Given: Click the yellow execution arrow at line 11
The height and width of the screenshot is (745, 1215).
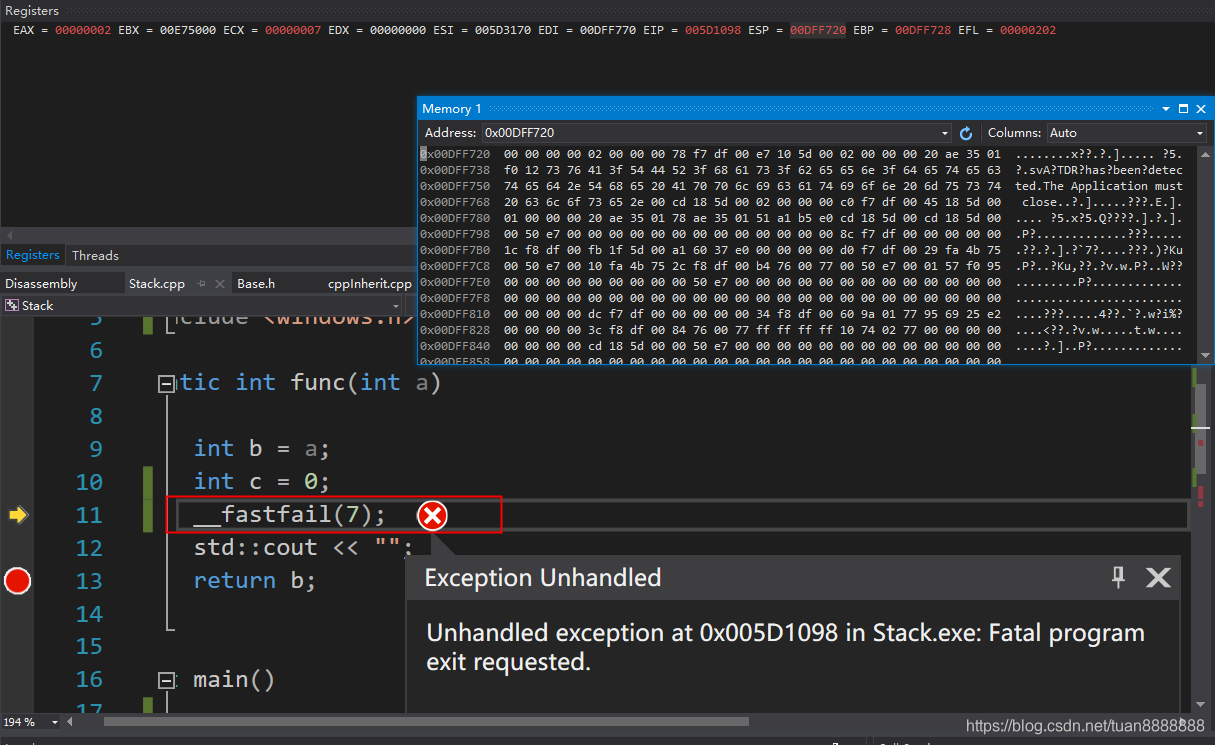Looking at the screenshot, I should pyautogui.click(x=17, y=515).
